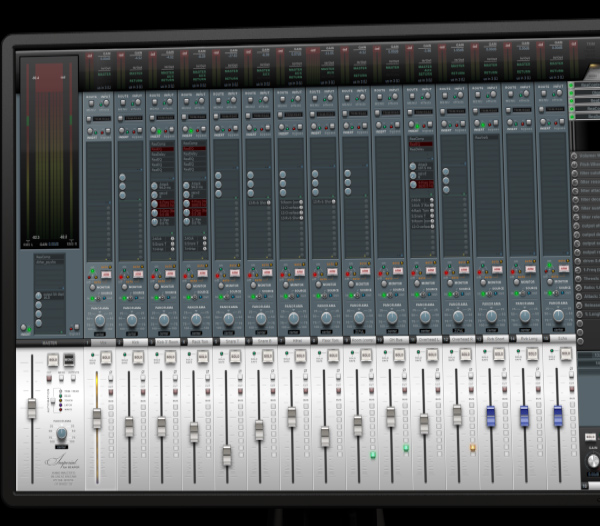Click the blue Rvb Short fader handle
This screenshot has width=600, height=526.
(491, 417)
